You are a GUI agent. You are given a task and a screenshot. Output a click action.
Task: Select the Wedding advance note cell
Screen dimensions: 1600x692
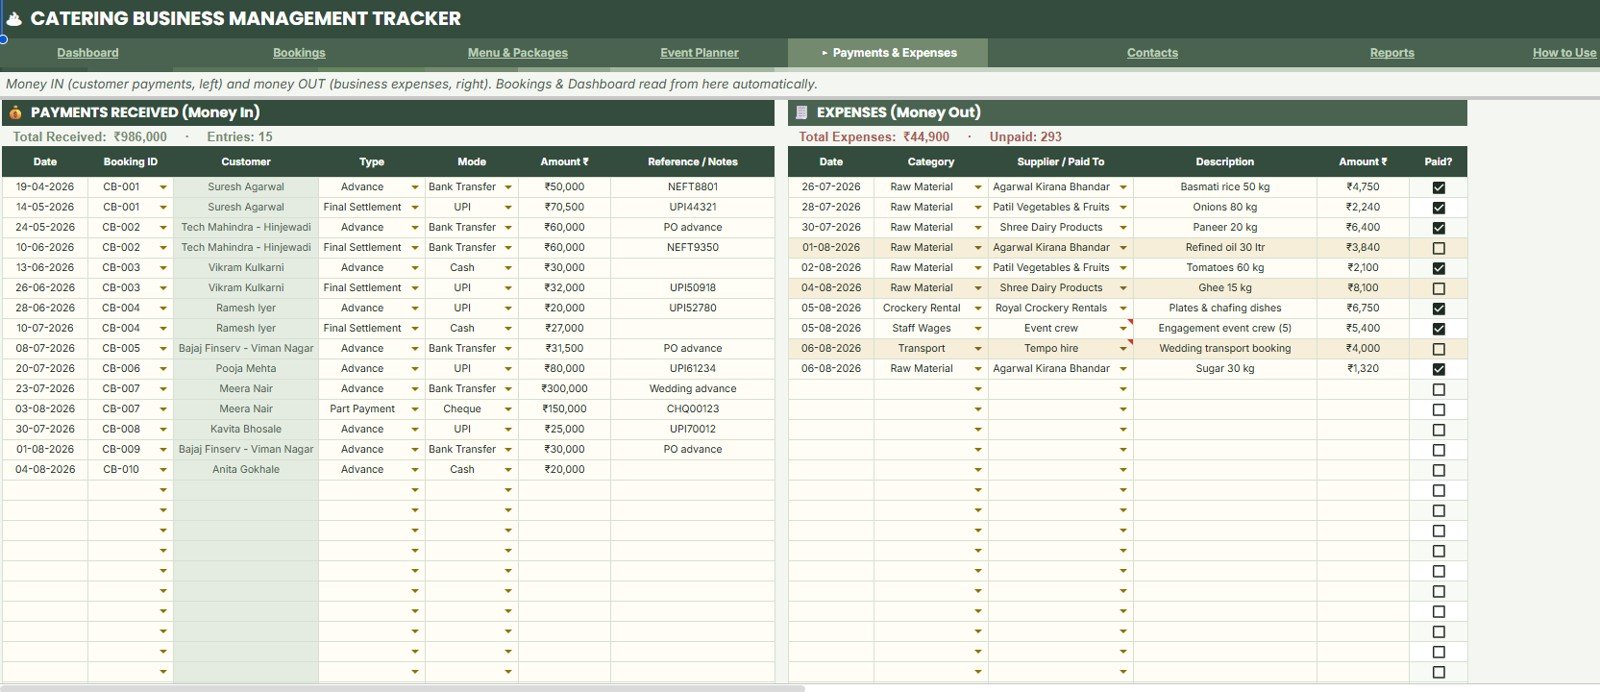[x=692, y=389]
